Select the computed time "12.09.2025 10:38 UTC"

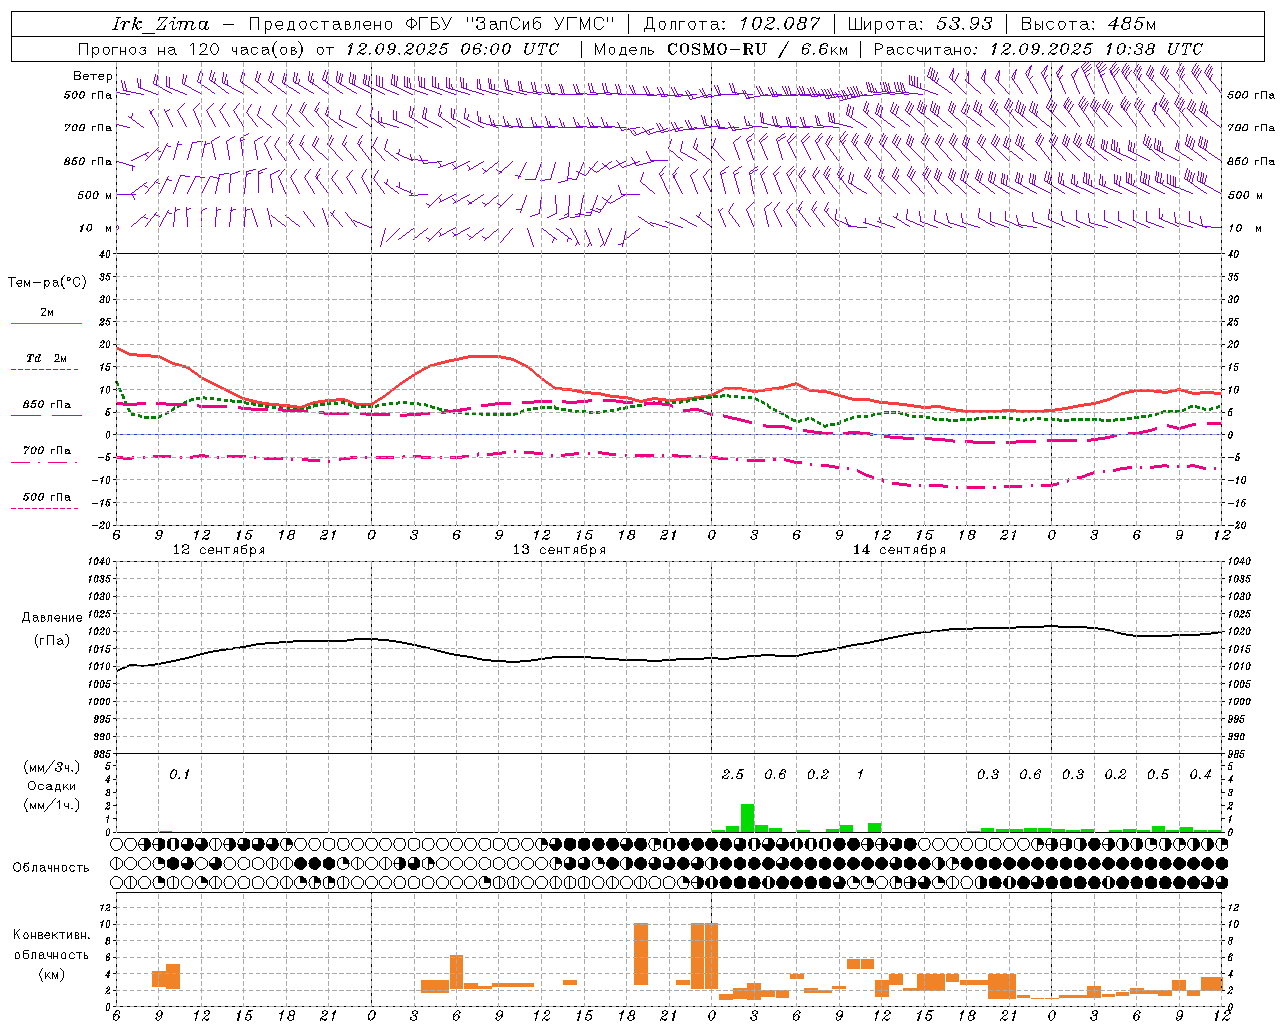(1096, 49)
